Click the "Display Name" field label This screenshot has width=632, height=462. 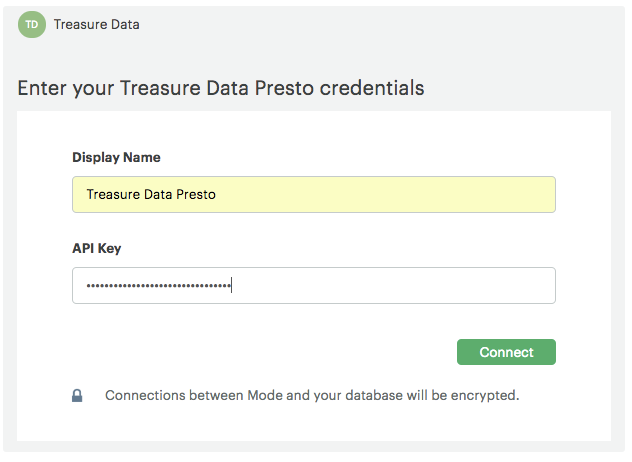116,157
